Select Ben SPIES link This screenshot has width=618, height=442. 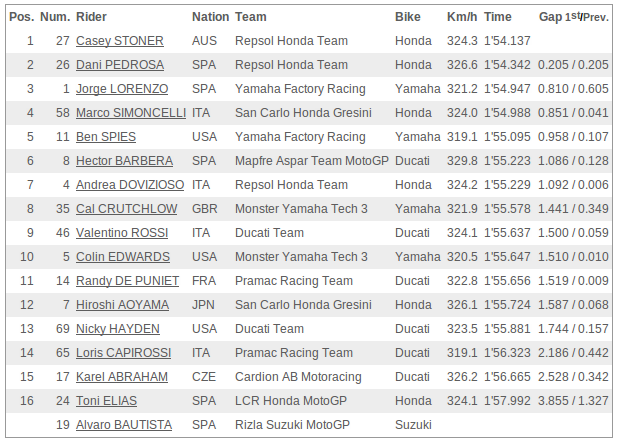(106, 137)
